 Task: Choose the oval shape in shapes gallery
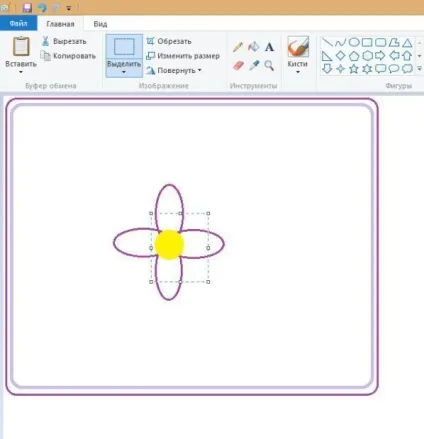pyautogui.click(x=354, y=42)
